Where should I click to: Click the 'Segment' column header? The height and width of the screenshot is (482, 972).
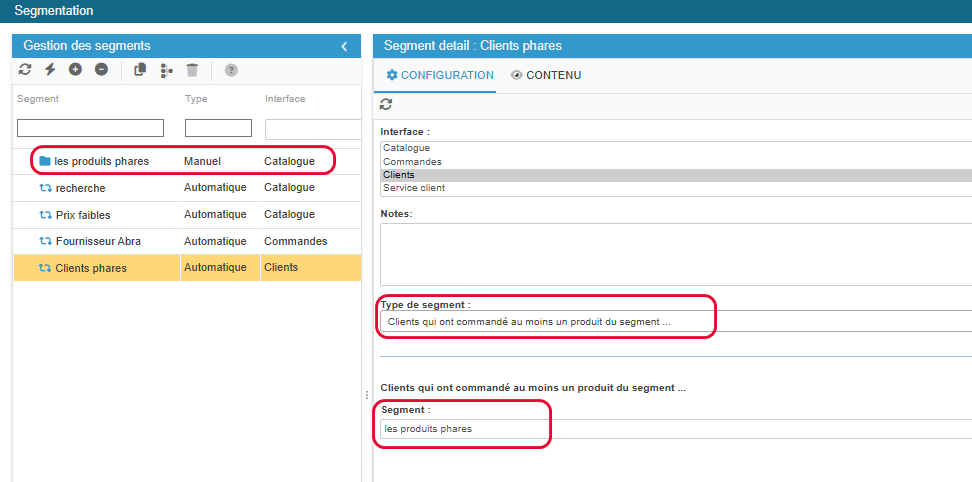click(x=38, y=99)
